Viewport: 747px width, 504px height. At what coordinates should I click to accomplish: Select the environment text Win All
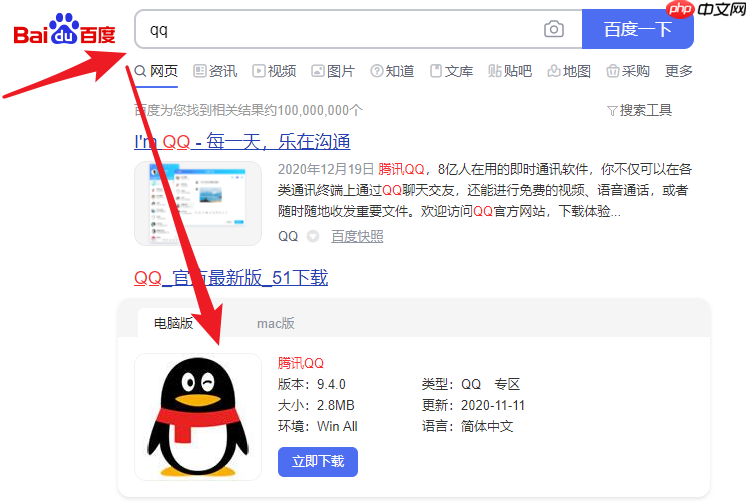point(337,426)
